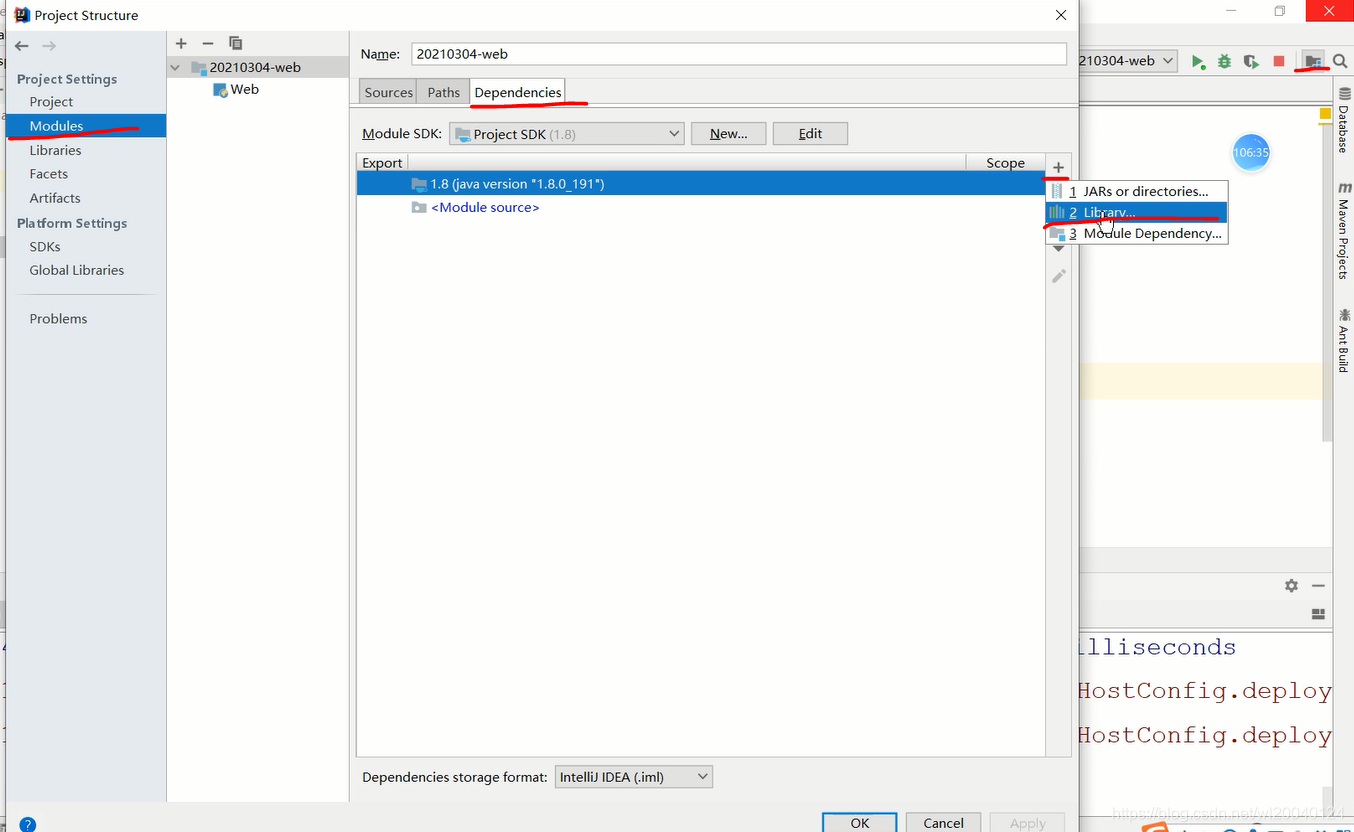The width and height of the screenshot is (1354, 832).
Task: Edit dependency with pencil icon
Action: 1059,276
